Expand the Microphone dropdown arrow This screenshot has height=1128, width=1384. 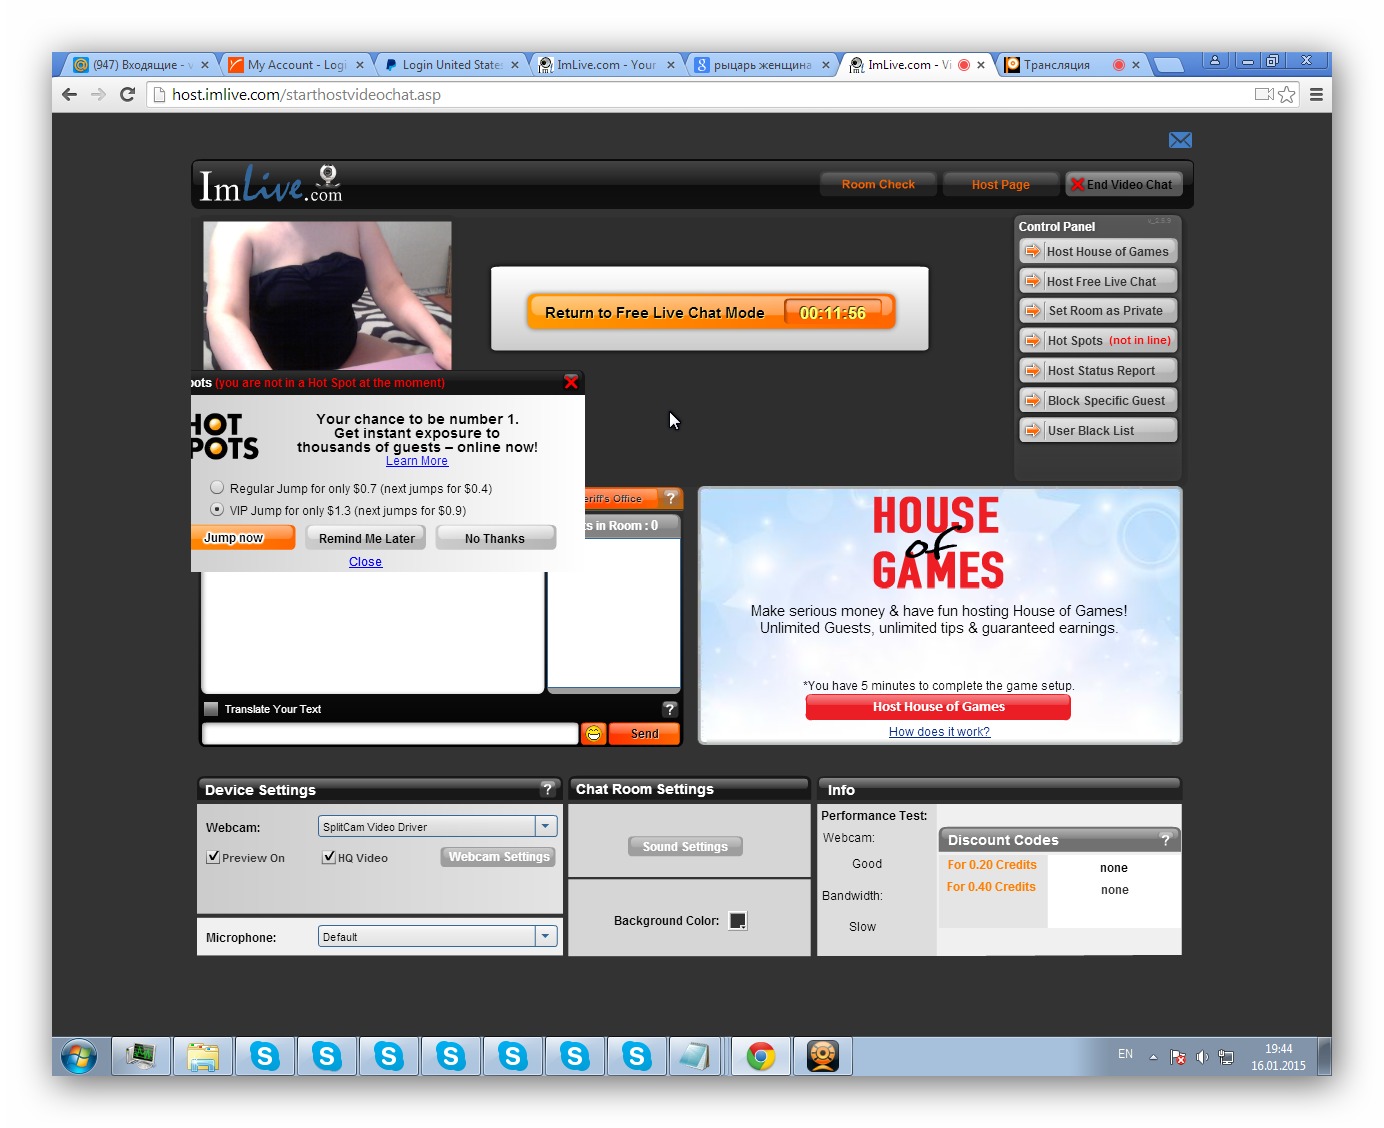click(x=546, y=936)
